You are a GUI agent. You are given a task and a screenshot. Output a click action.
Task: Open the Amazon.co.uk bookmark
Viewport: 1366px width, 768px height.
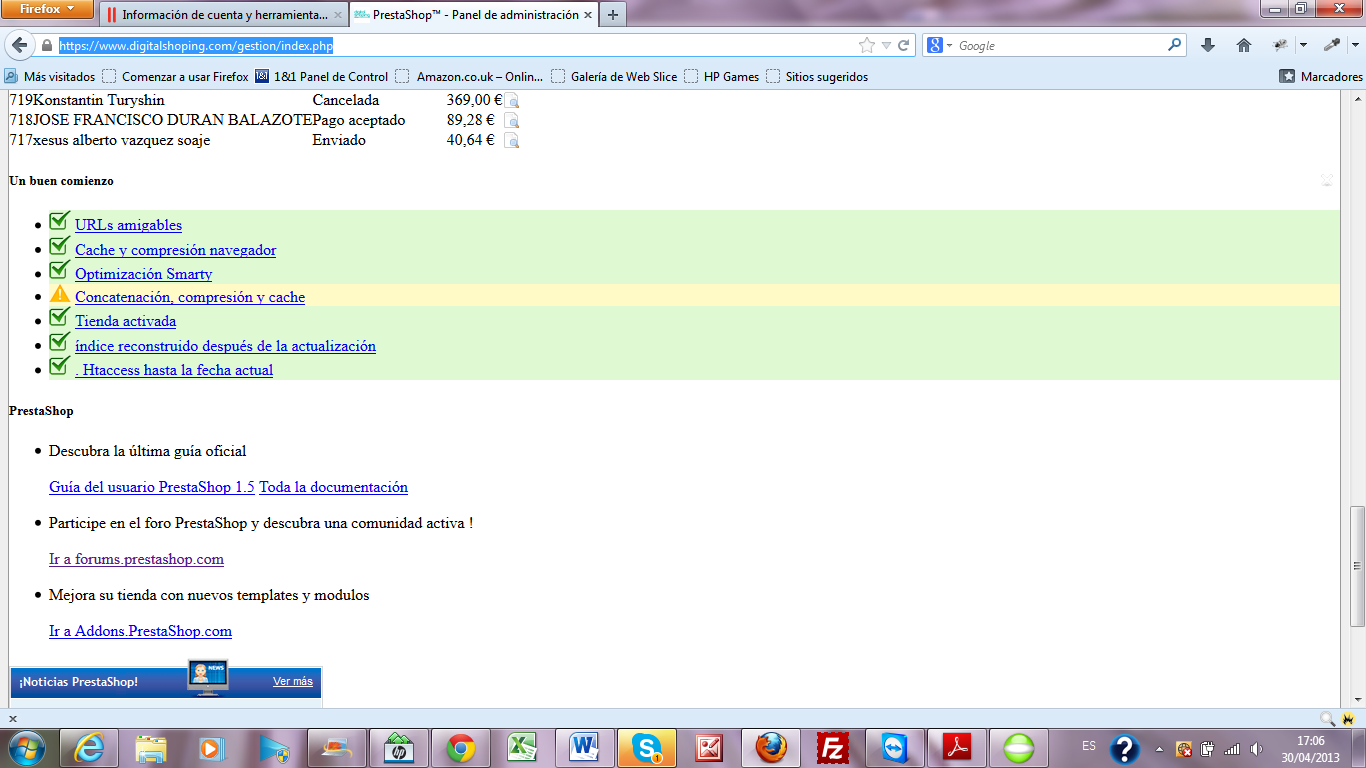click(x=469, y=77)
